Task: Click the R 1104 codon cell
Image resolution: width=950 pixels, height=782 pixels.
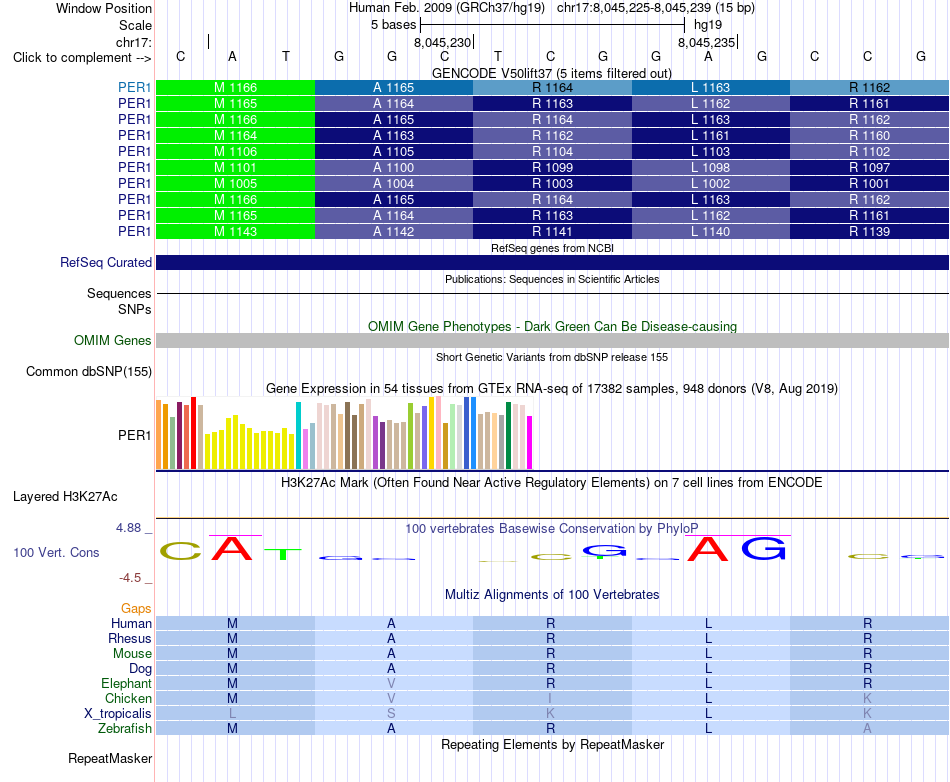Action: [x=553, y=151]
